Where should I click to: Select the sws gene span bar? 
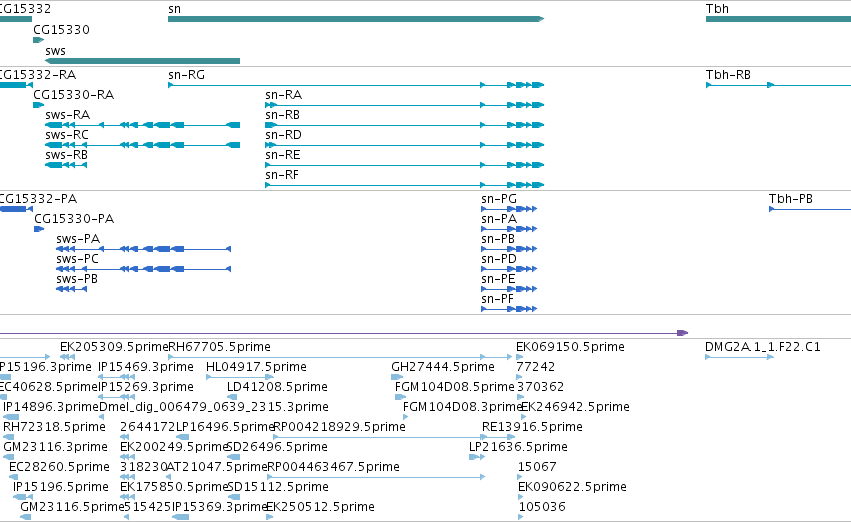point(143,61)
